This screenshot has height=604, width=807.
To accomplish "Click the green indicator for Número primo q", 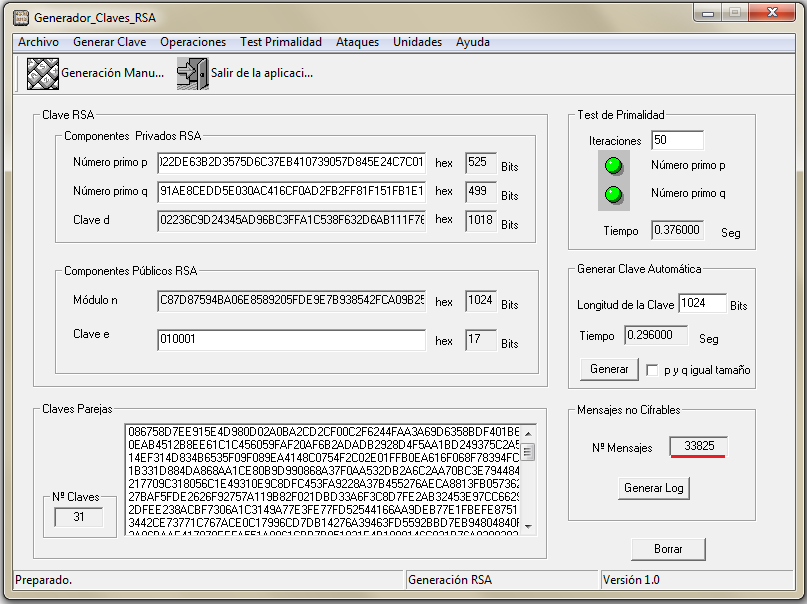I will pos(613,193).
